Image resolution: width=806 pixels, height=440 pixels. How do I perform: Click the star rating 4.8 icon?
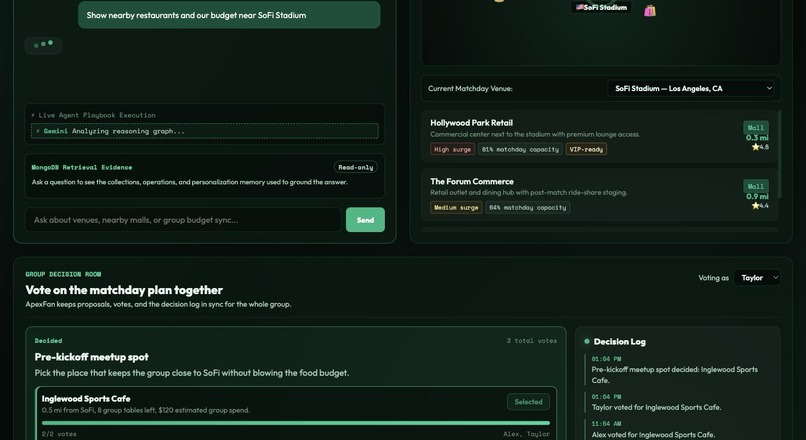point(756,147)
